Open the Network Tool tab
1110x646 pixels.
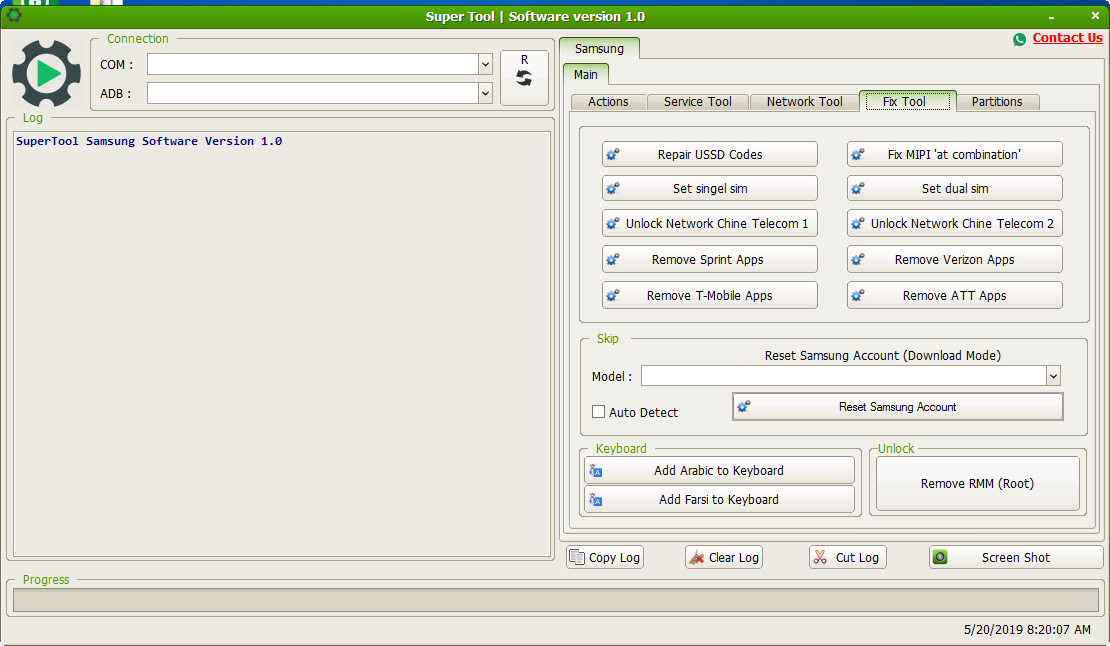[804, 102]
